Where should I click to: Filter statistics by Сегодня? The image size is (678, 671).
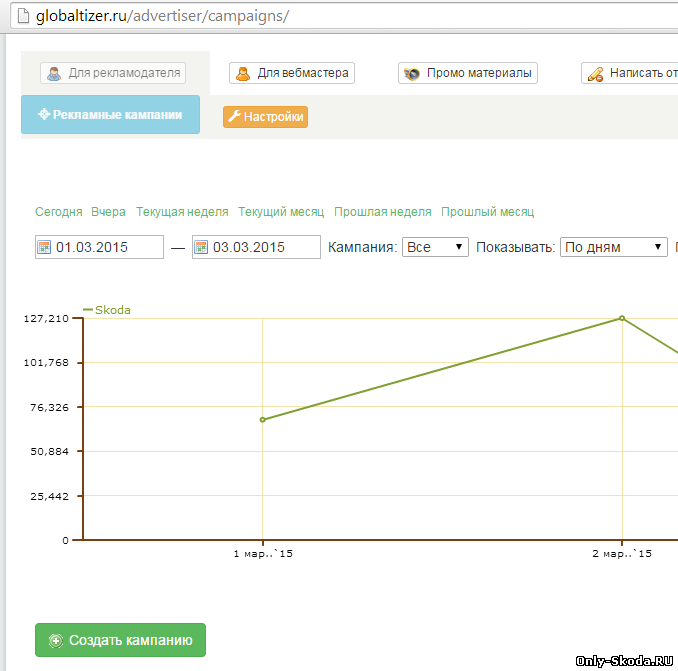tap(58, 212)
